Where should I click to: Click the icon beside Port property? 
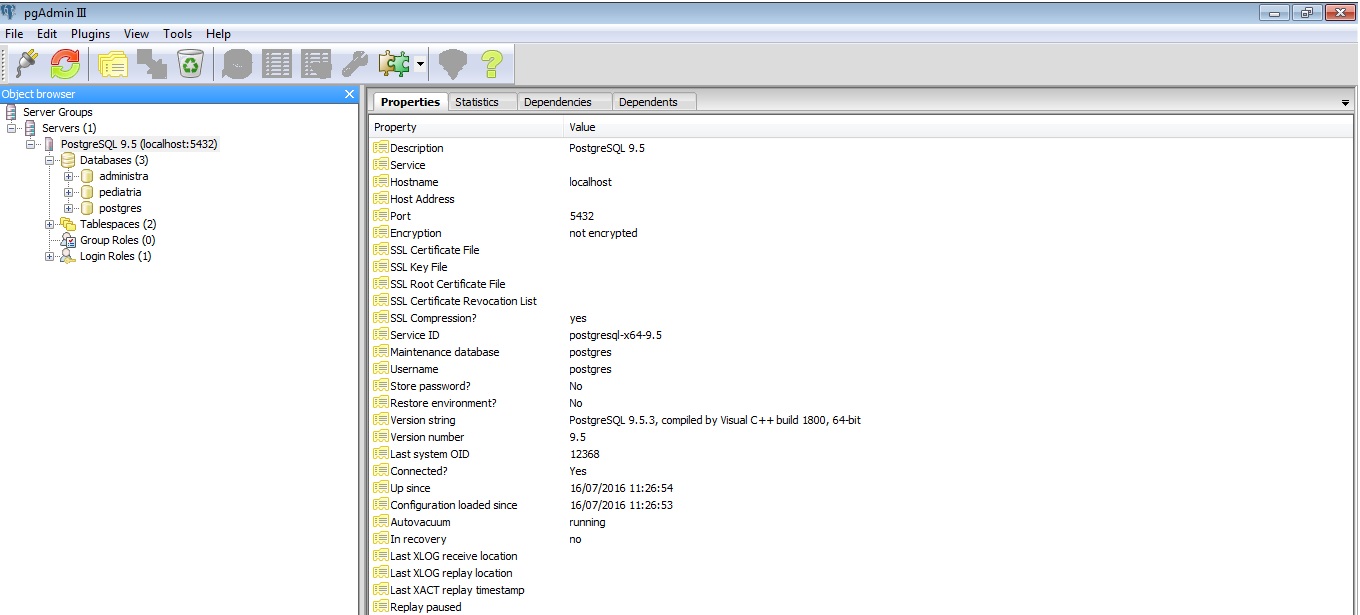pos(380,216)
